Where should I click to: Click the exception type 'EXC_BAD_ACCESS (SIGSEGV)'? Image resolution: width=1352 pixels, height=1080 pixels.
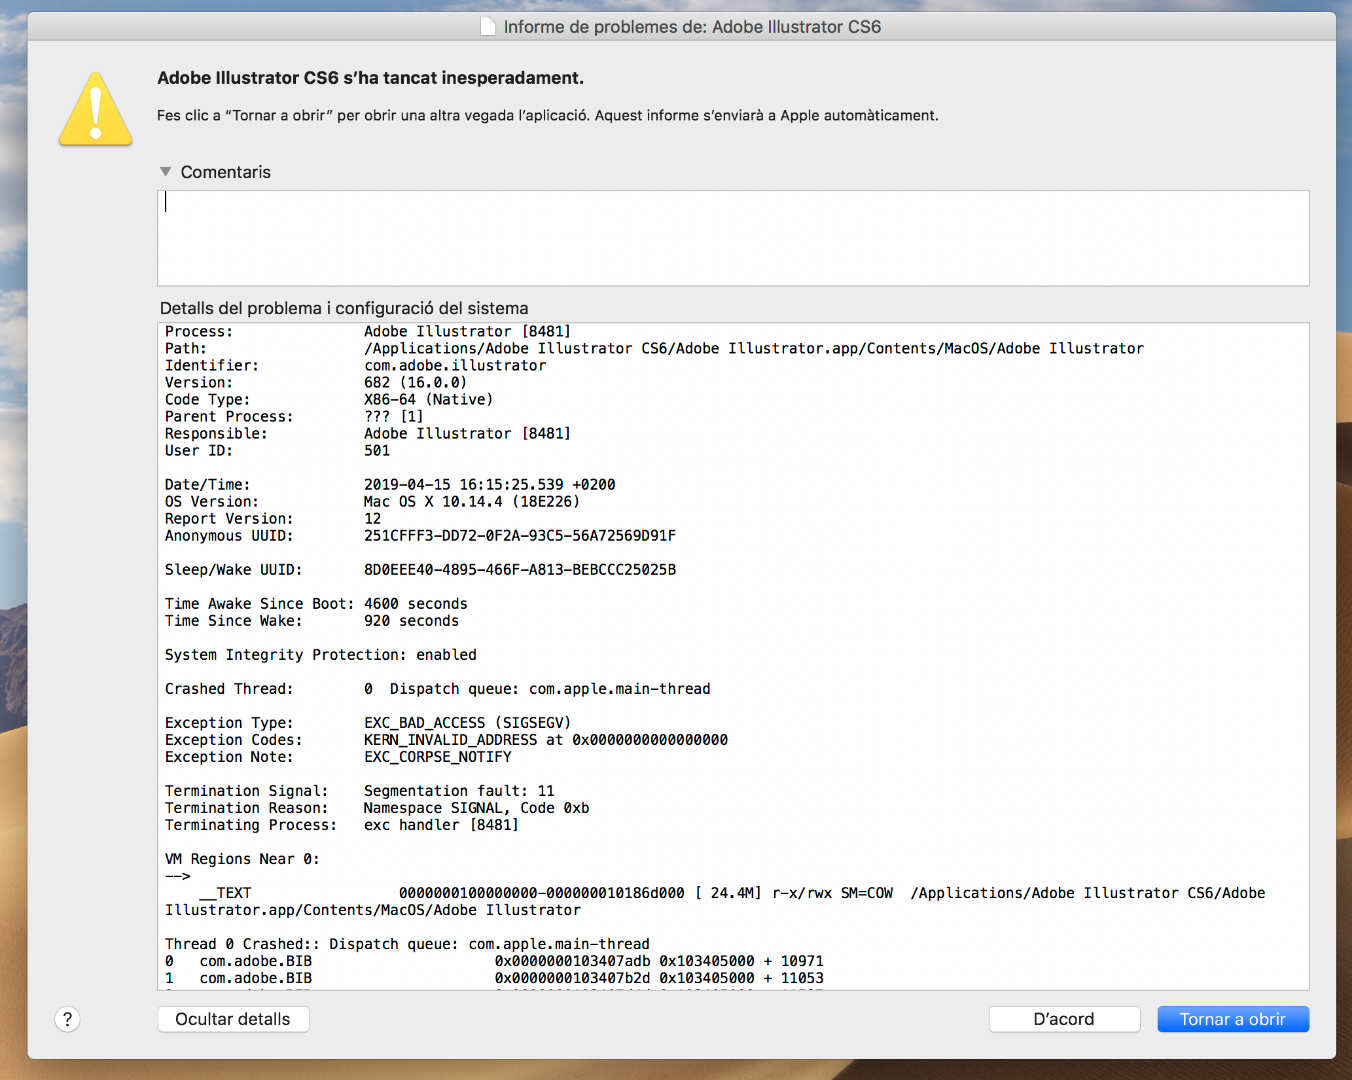coord(468,723)
